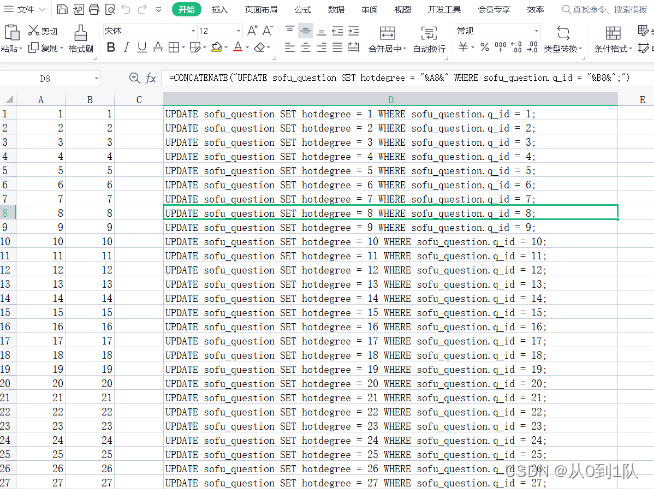Open Print Preview from quick access toolbar
The width and height of the screenshot is (654, 489).
pos(110,9)
